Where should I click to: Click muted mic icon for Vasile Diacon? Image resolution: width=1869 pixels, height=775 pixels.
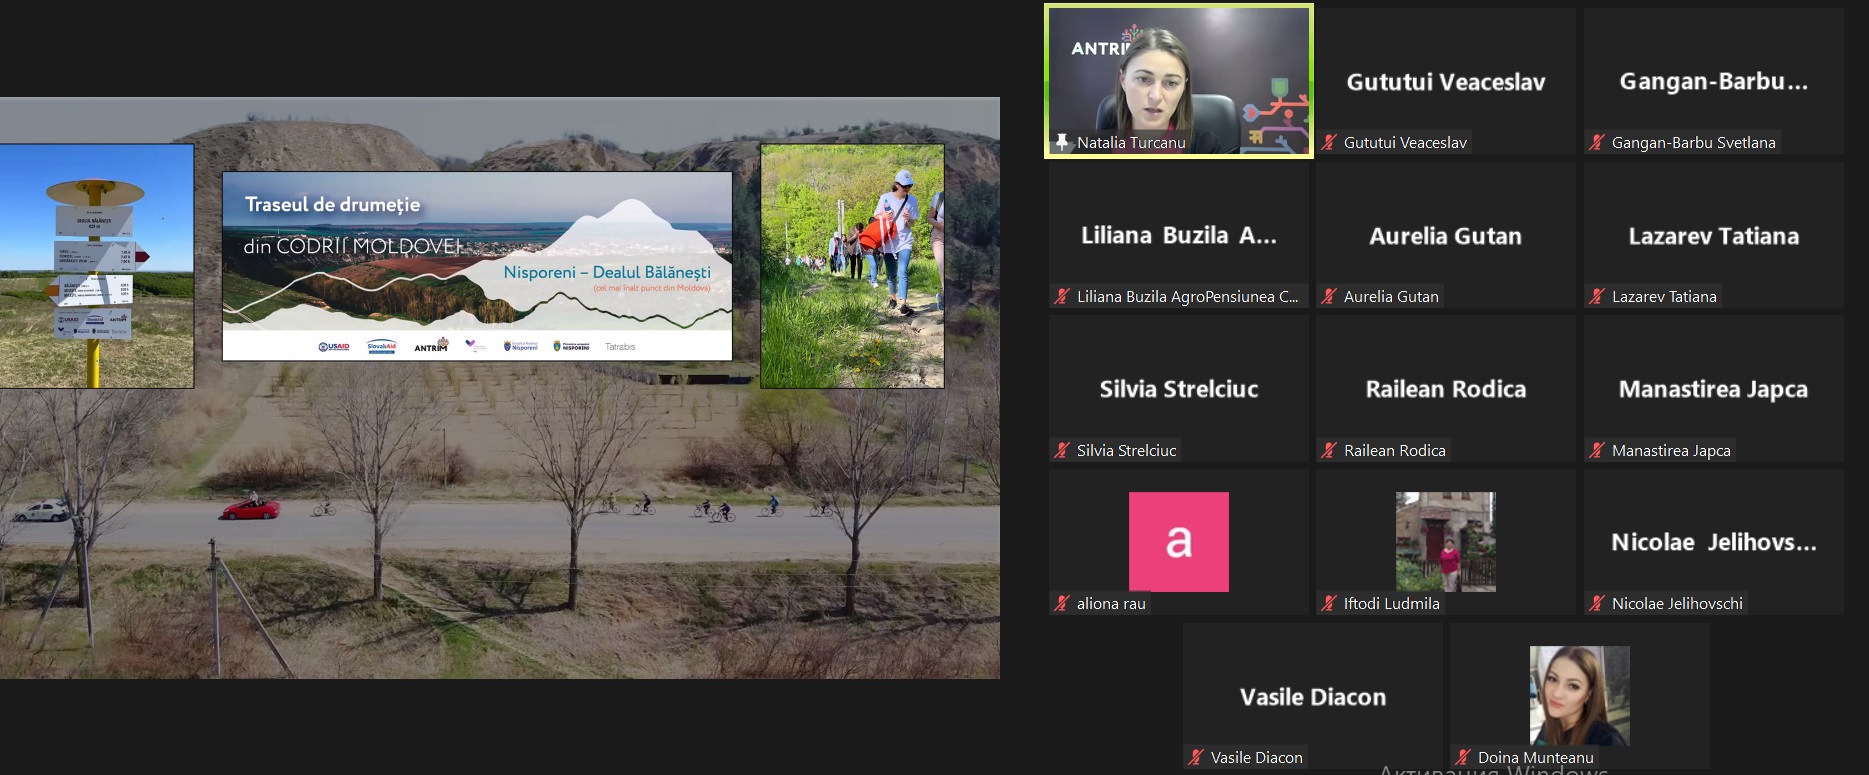[1196, 758]
